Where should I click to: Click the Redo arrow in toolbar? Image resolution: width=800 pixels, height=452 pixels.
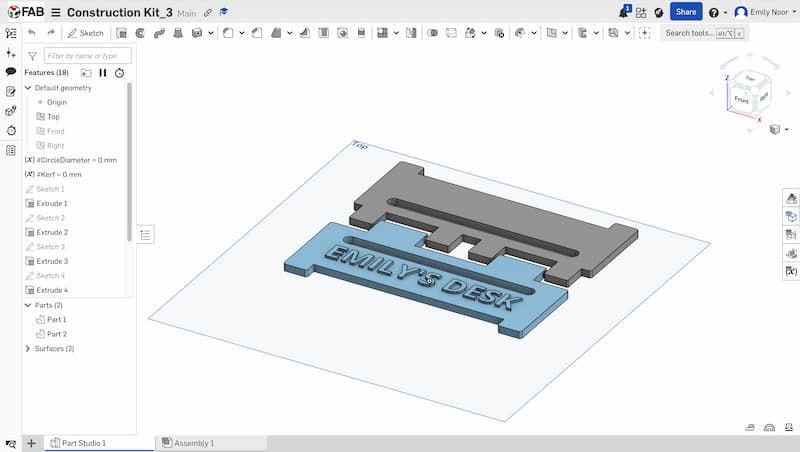pos(50,33)
